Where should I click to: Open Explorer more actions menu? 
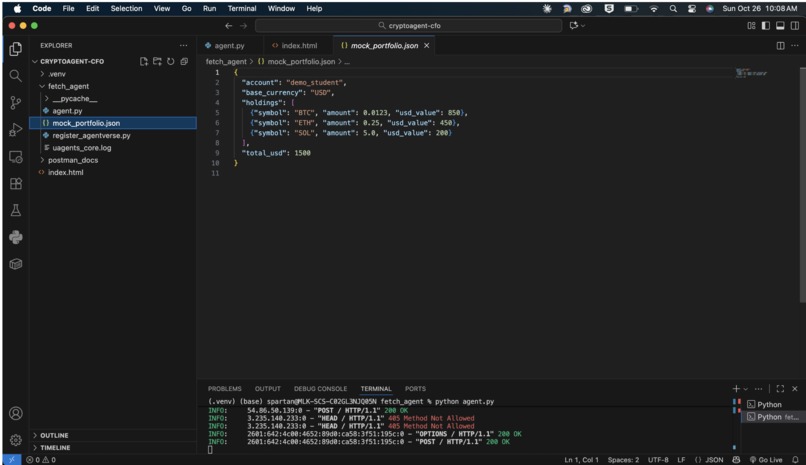click(184, 45)
